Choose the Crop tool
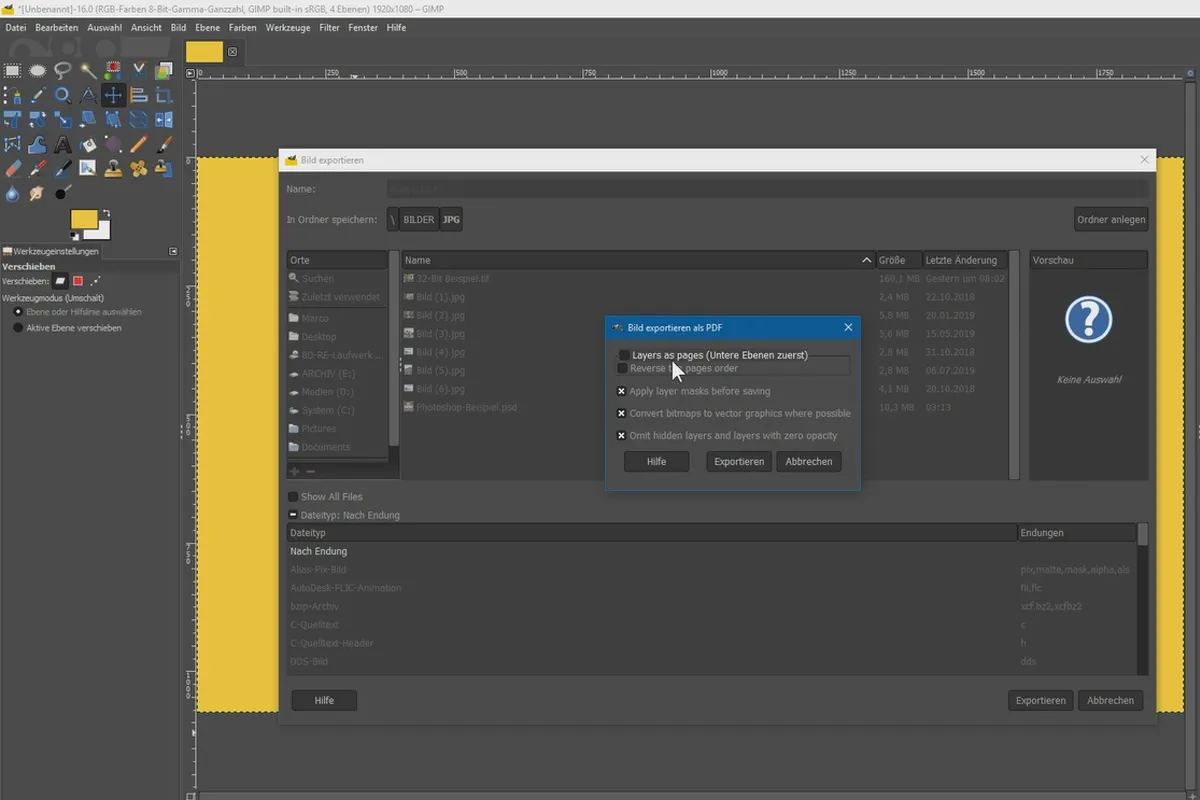Viewport: 1200px width, 800px height. point(164,96)
